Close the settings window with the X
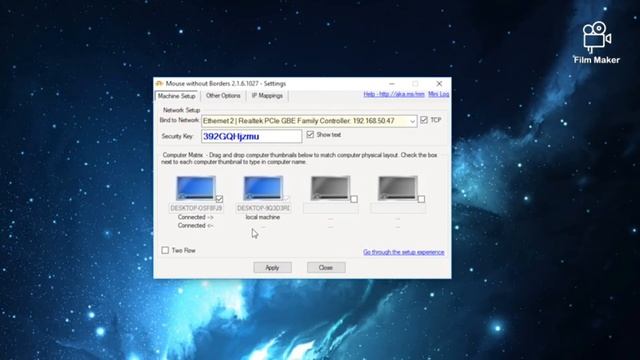This screenshot has height=360, width=640. pyautogui.click(x=439, y=84)
